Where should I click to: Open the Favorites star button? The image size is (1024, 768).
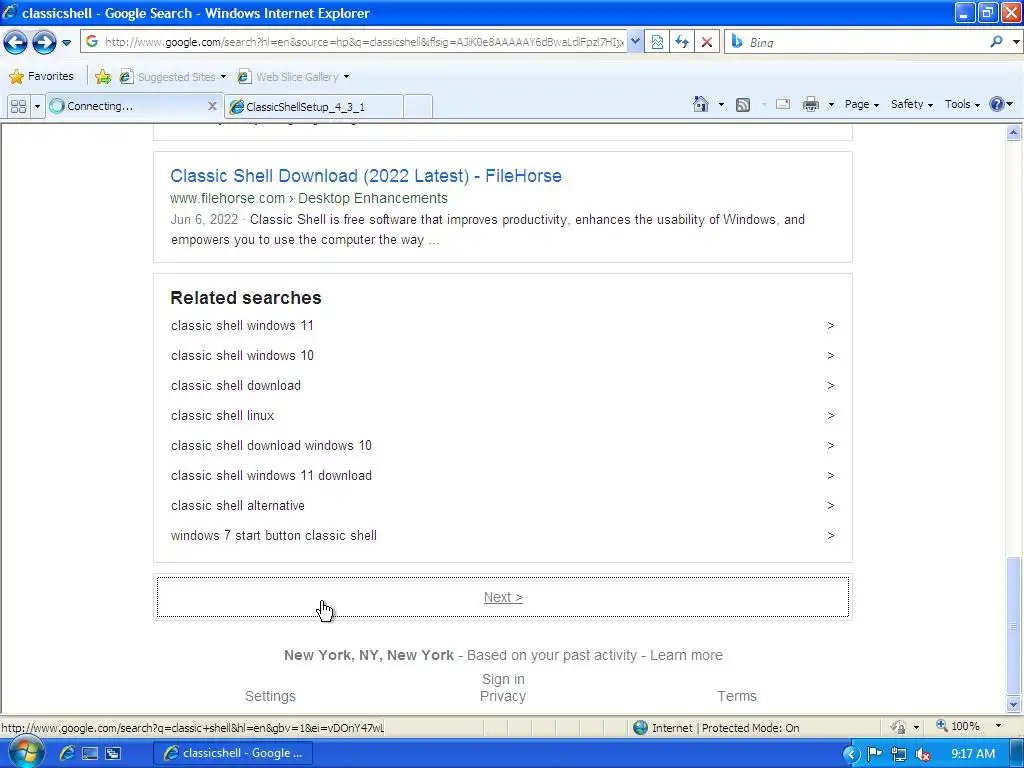click(x=41, y=76)
